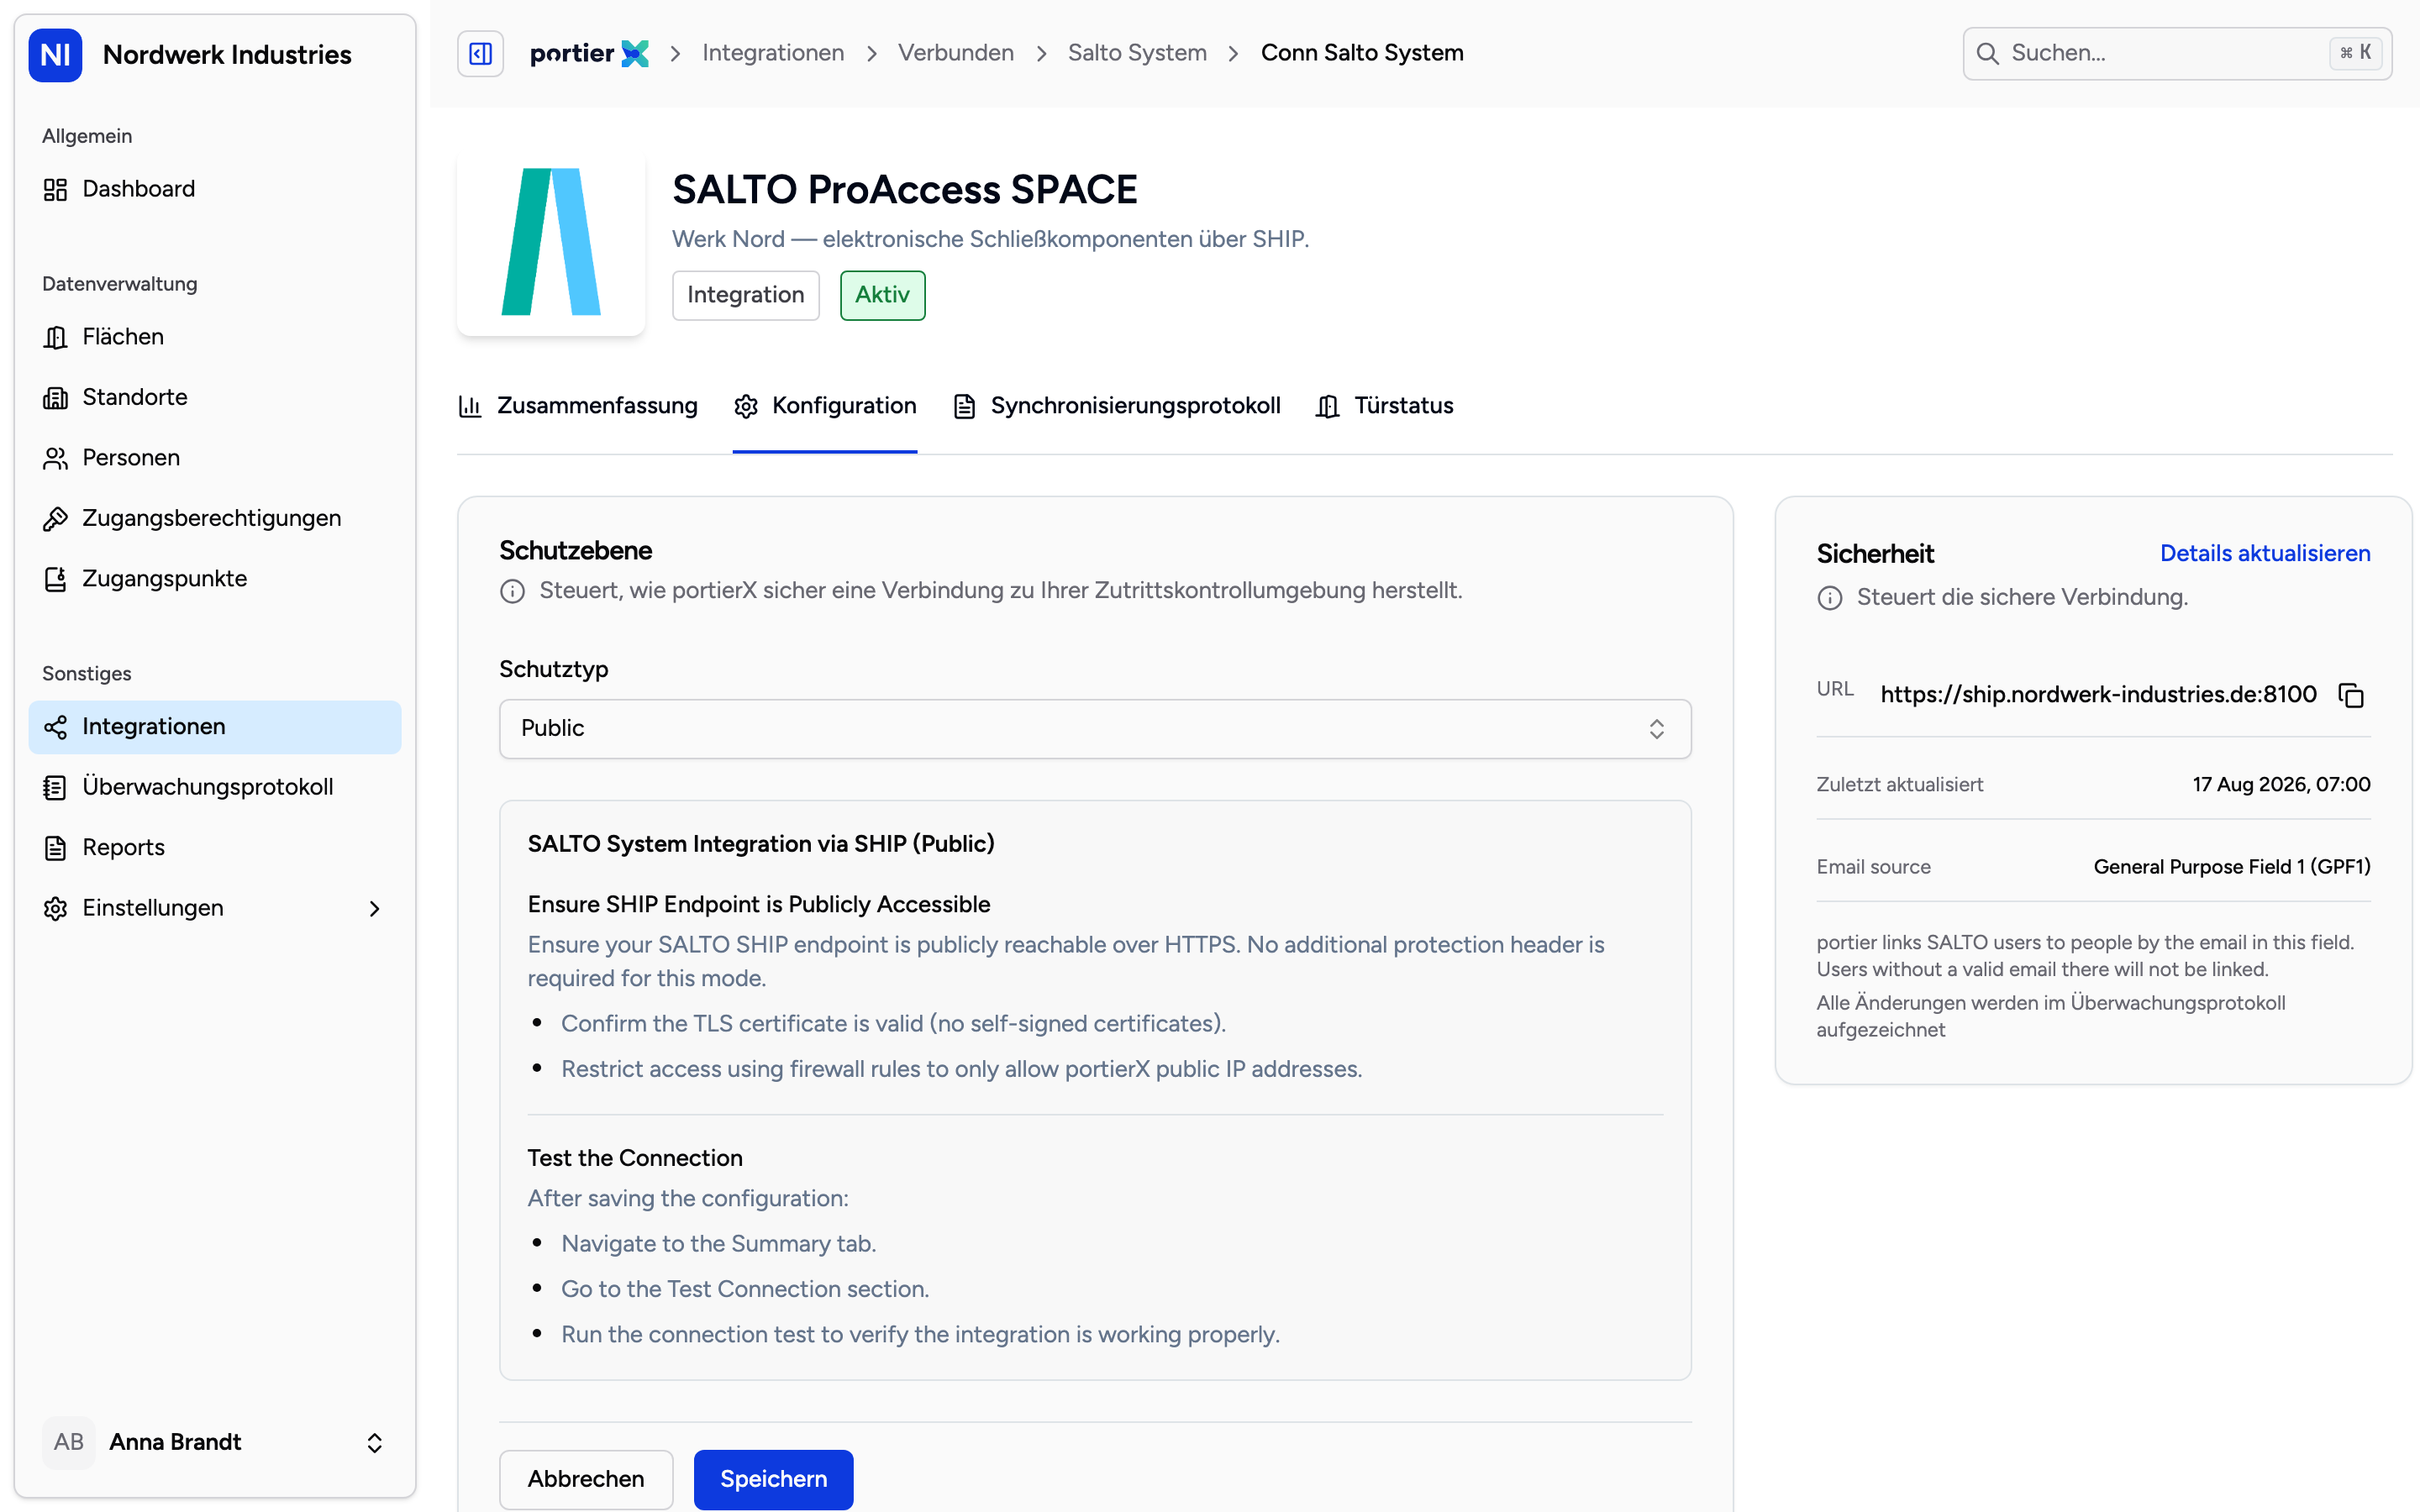
Task: Click the Nordwerk Industries workspace name
Action: click(x=227, y=55)
